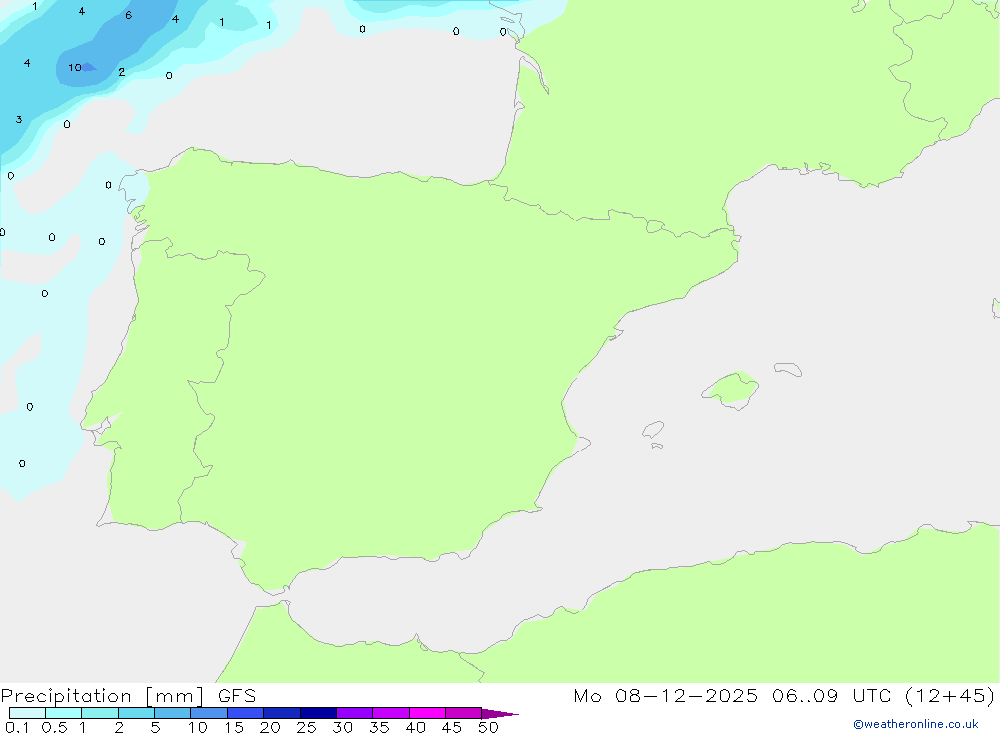The width and height of the screenshot is (1000, 733).
Task: Select the '06..09 UTC' time text
Action: 831,695
